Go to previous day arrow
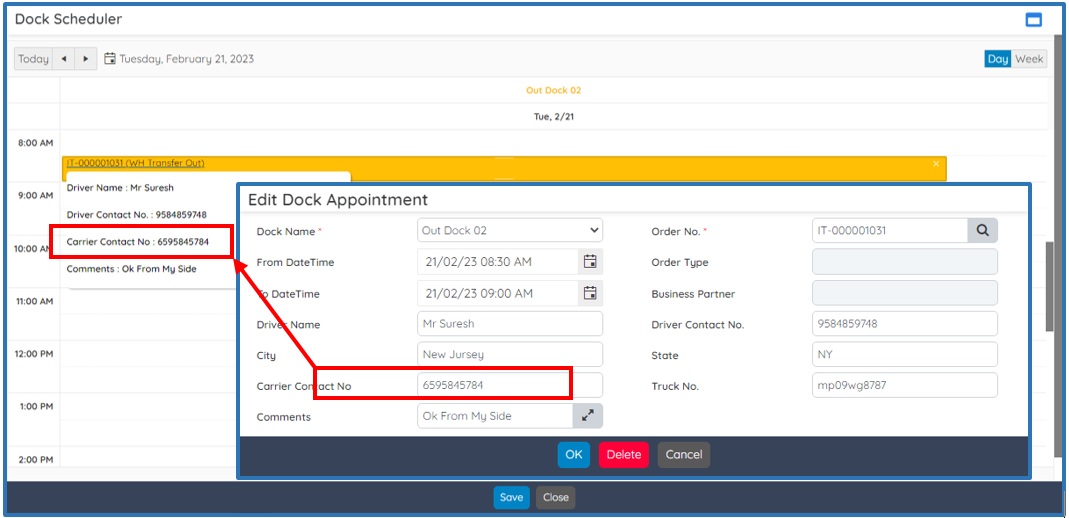The width and height of the screenshot is (1069, 518). [x=64, y=59]
